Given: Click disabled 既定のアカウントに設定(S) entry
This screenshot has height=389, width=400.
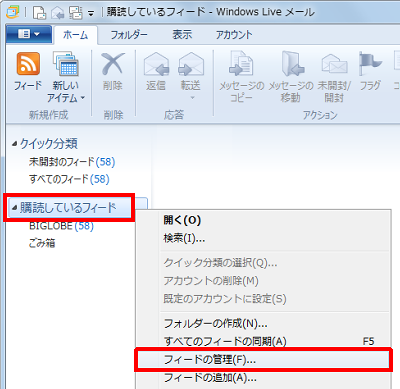Looking at the screenshot, I should 263,299.
